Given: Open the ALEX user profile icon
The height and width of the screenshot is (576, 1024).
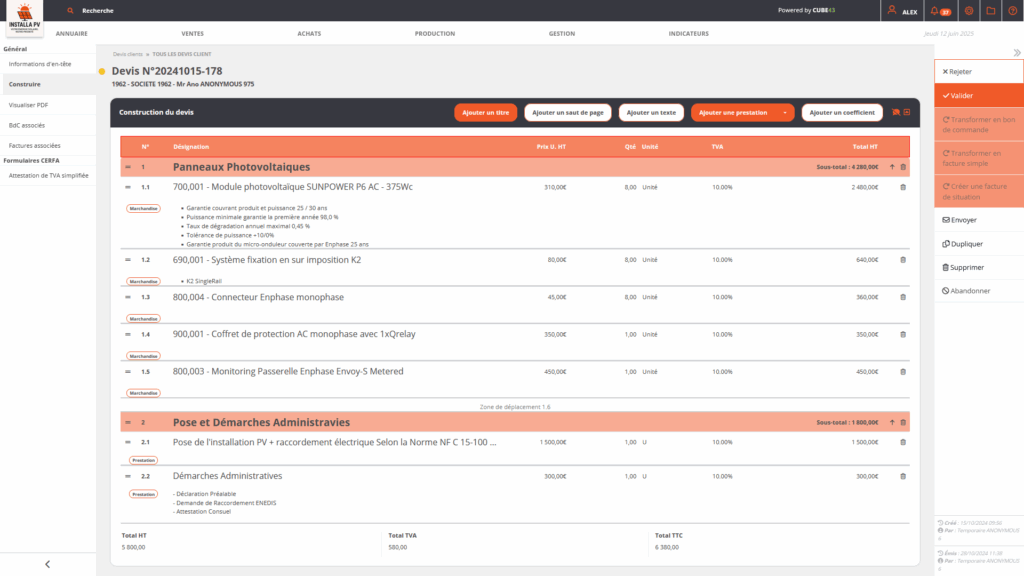Looking at the screenshot, I should tap(892, 10).
